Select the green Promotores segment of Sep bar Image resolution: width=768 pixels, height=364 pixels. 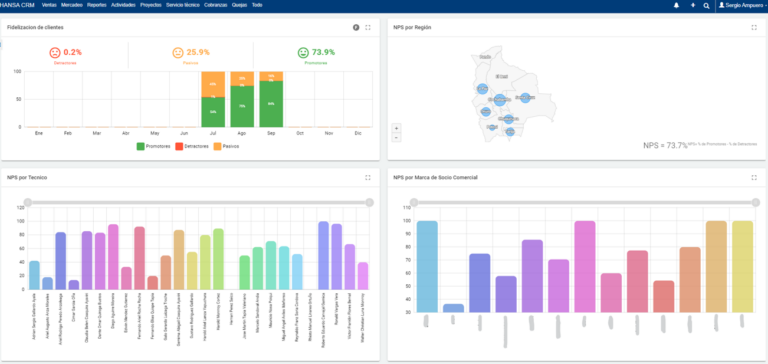pos(271,104)
